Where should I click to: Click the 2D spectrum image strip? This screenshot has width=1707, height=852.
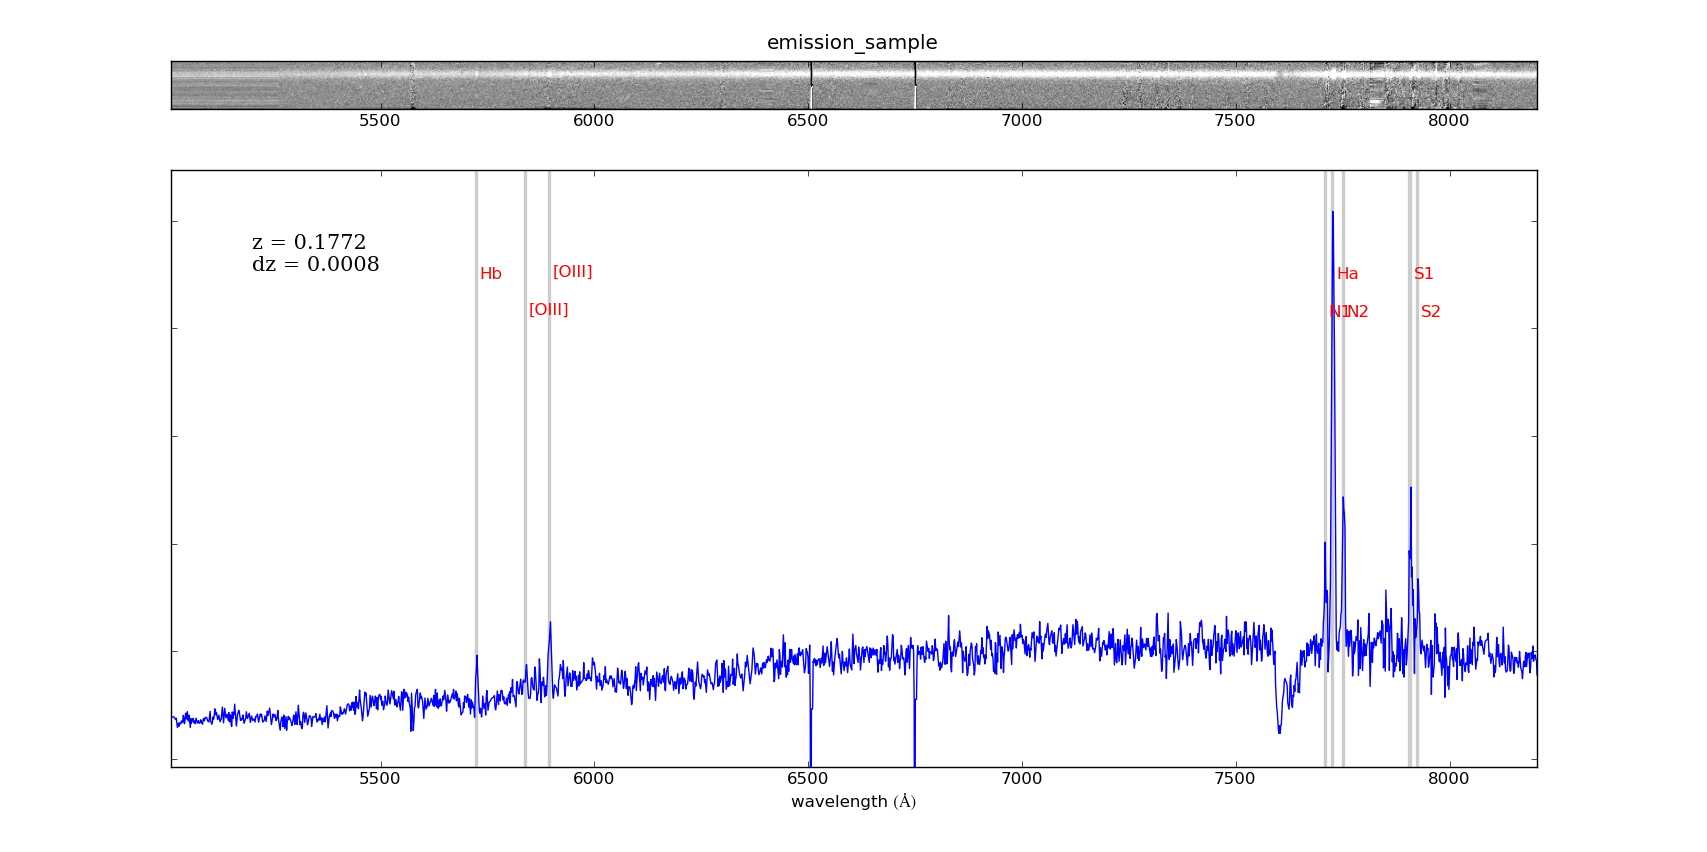(x=854, y=85)
